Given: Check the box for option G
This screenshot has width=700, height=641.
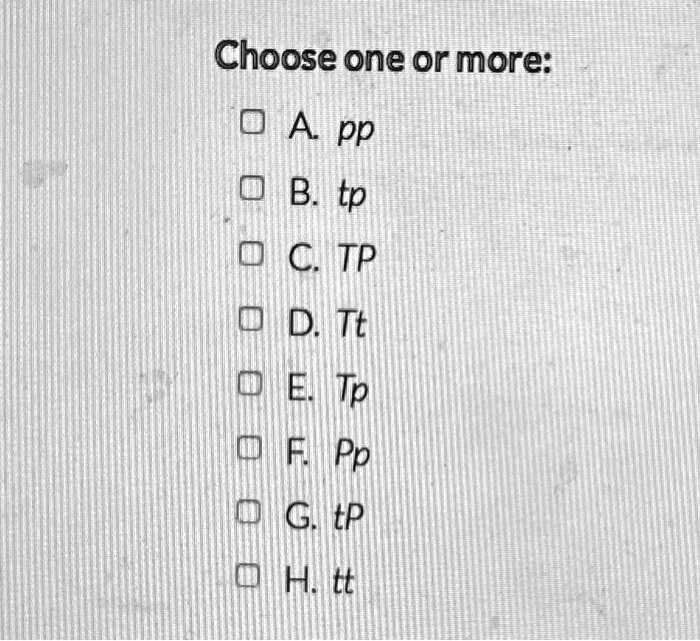Looking at the screenshot, I should (248, 512).
